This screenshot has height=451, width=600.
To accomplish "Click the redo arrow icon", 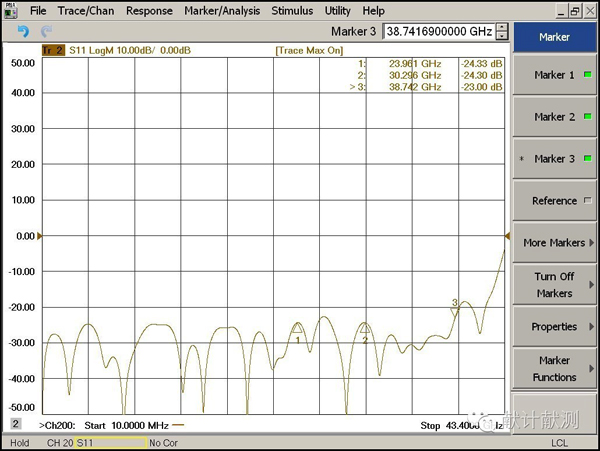I will 46,31.
